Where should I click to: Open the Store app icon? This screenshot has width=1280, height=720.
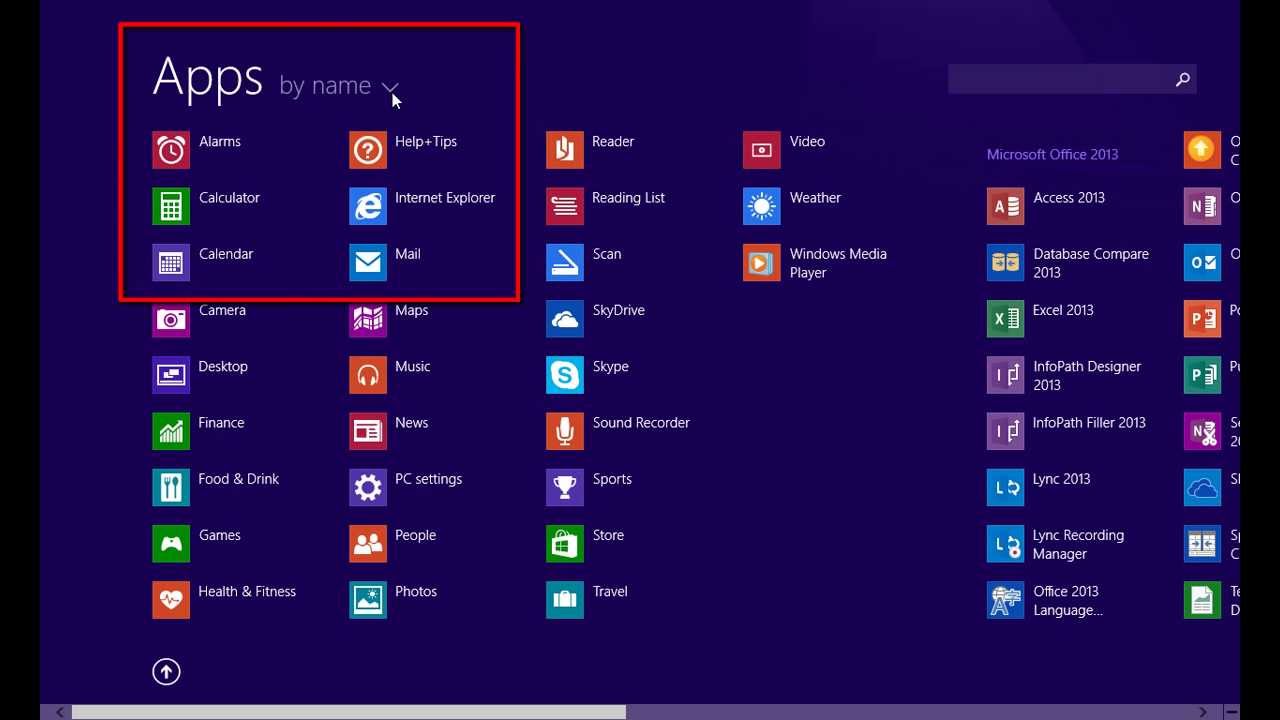[565, 544]
